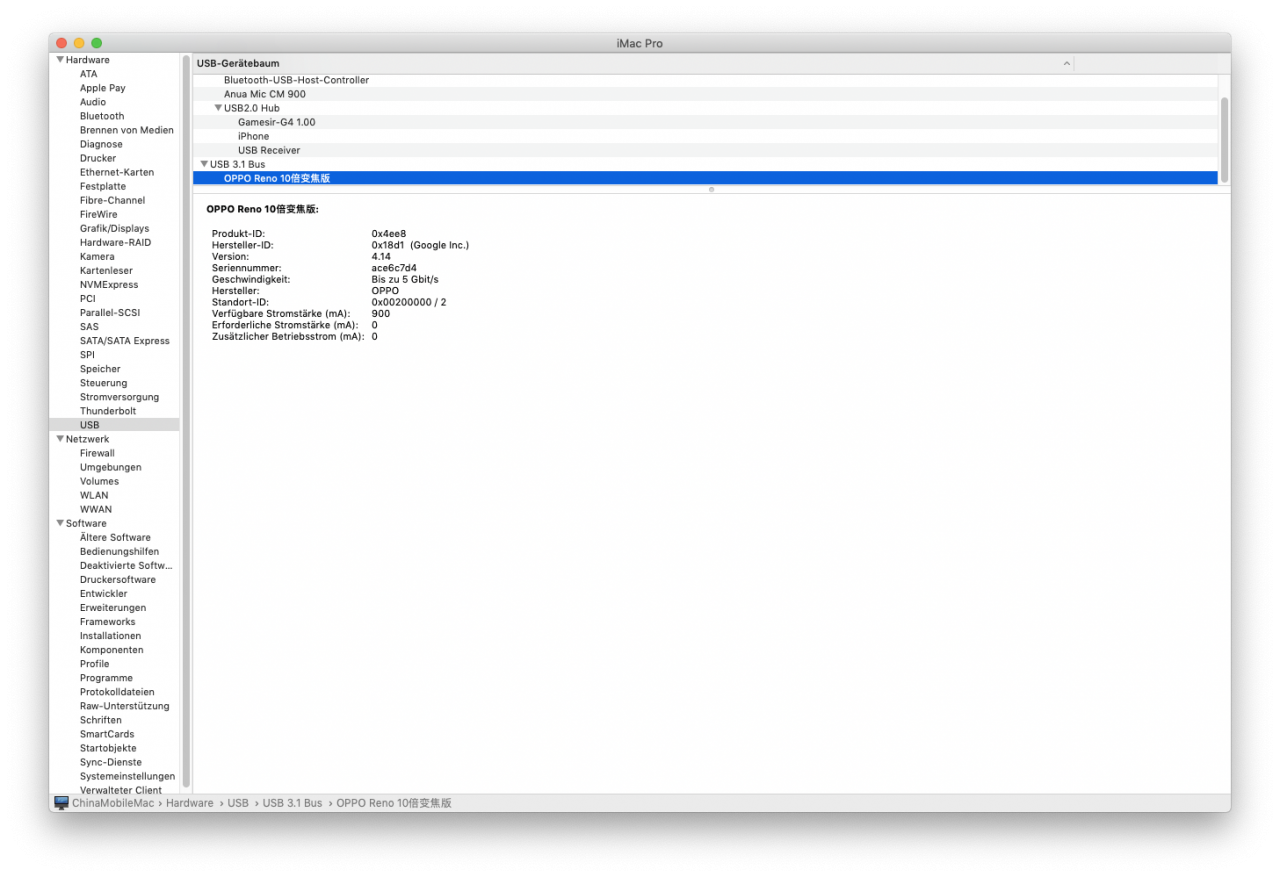Viewport: 1280px width, 877px height.
Task: Select Fibre-Channel in the sidebar
Action: pyautogui.click(x=112, y=200)
